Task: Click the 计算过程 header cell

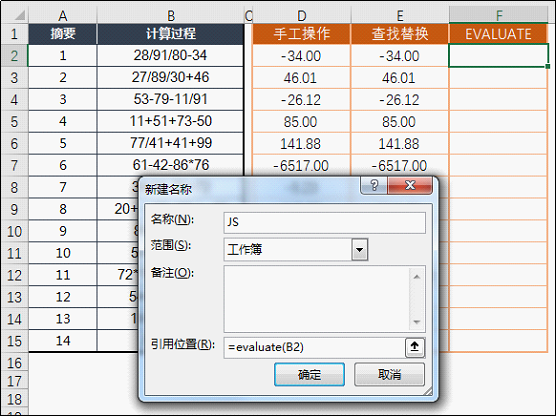Action: 171,34
